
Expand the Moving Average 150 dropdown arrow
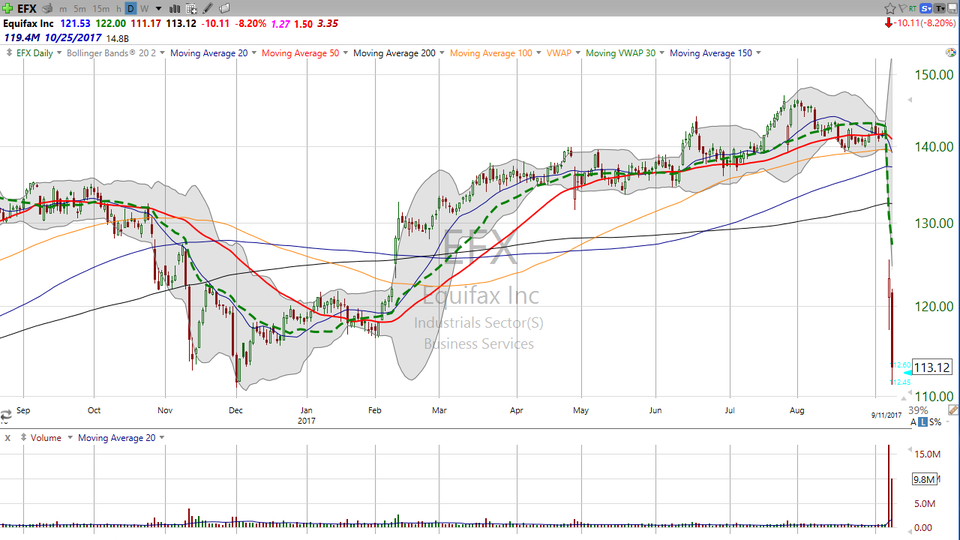[759, 53]
